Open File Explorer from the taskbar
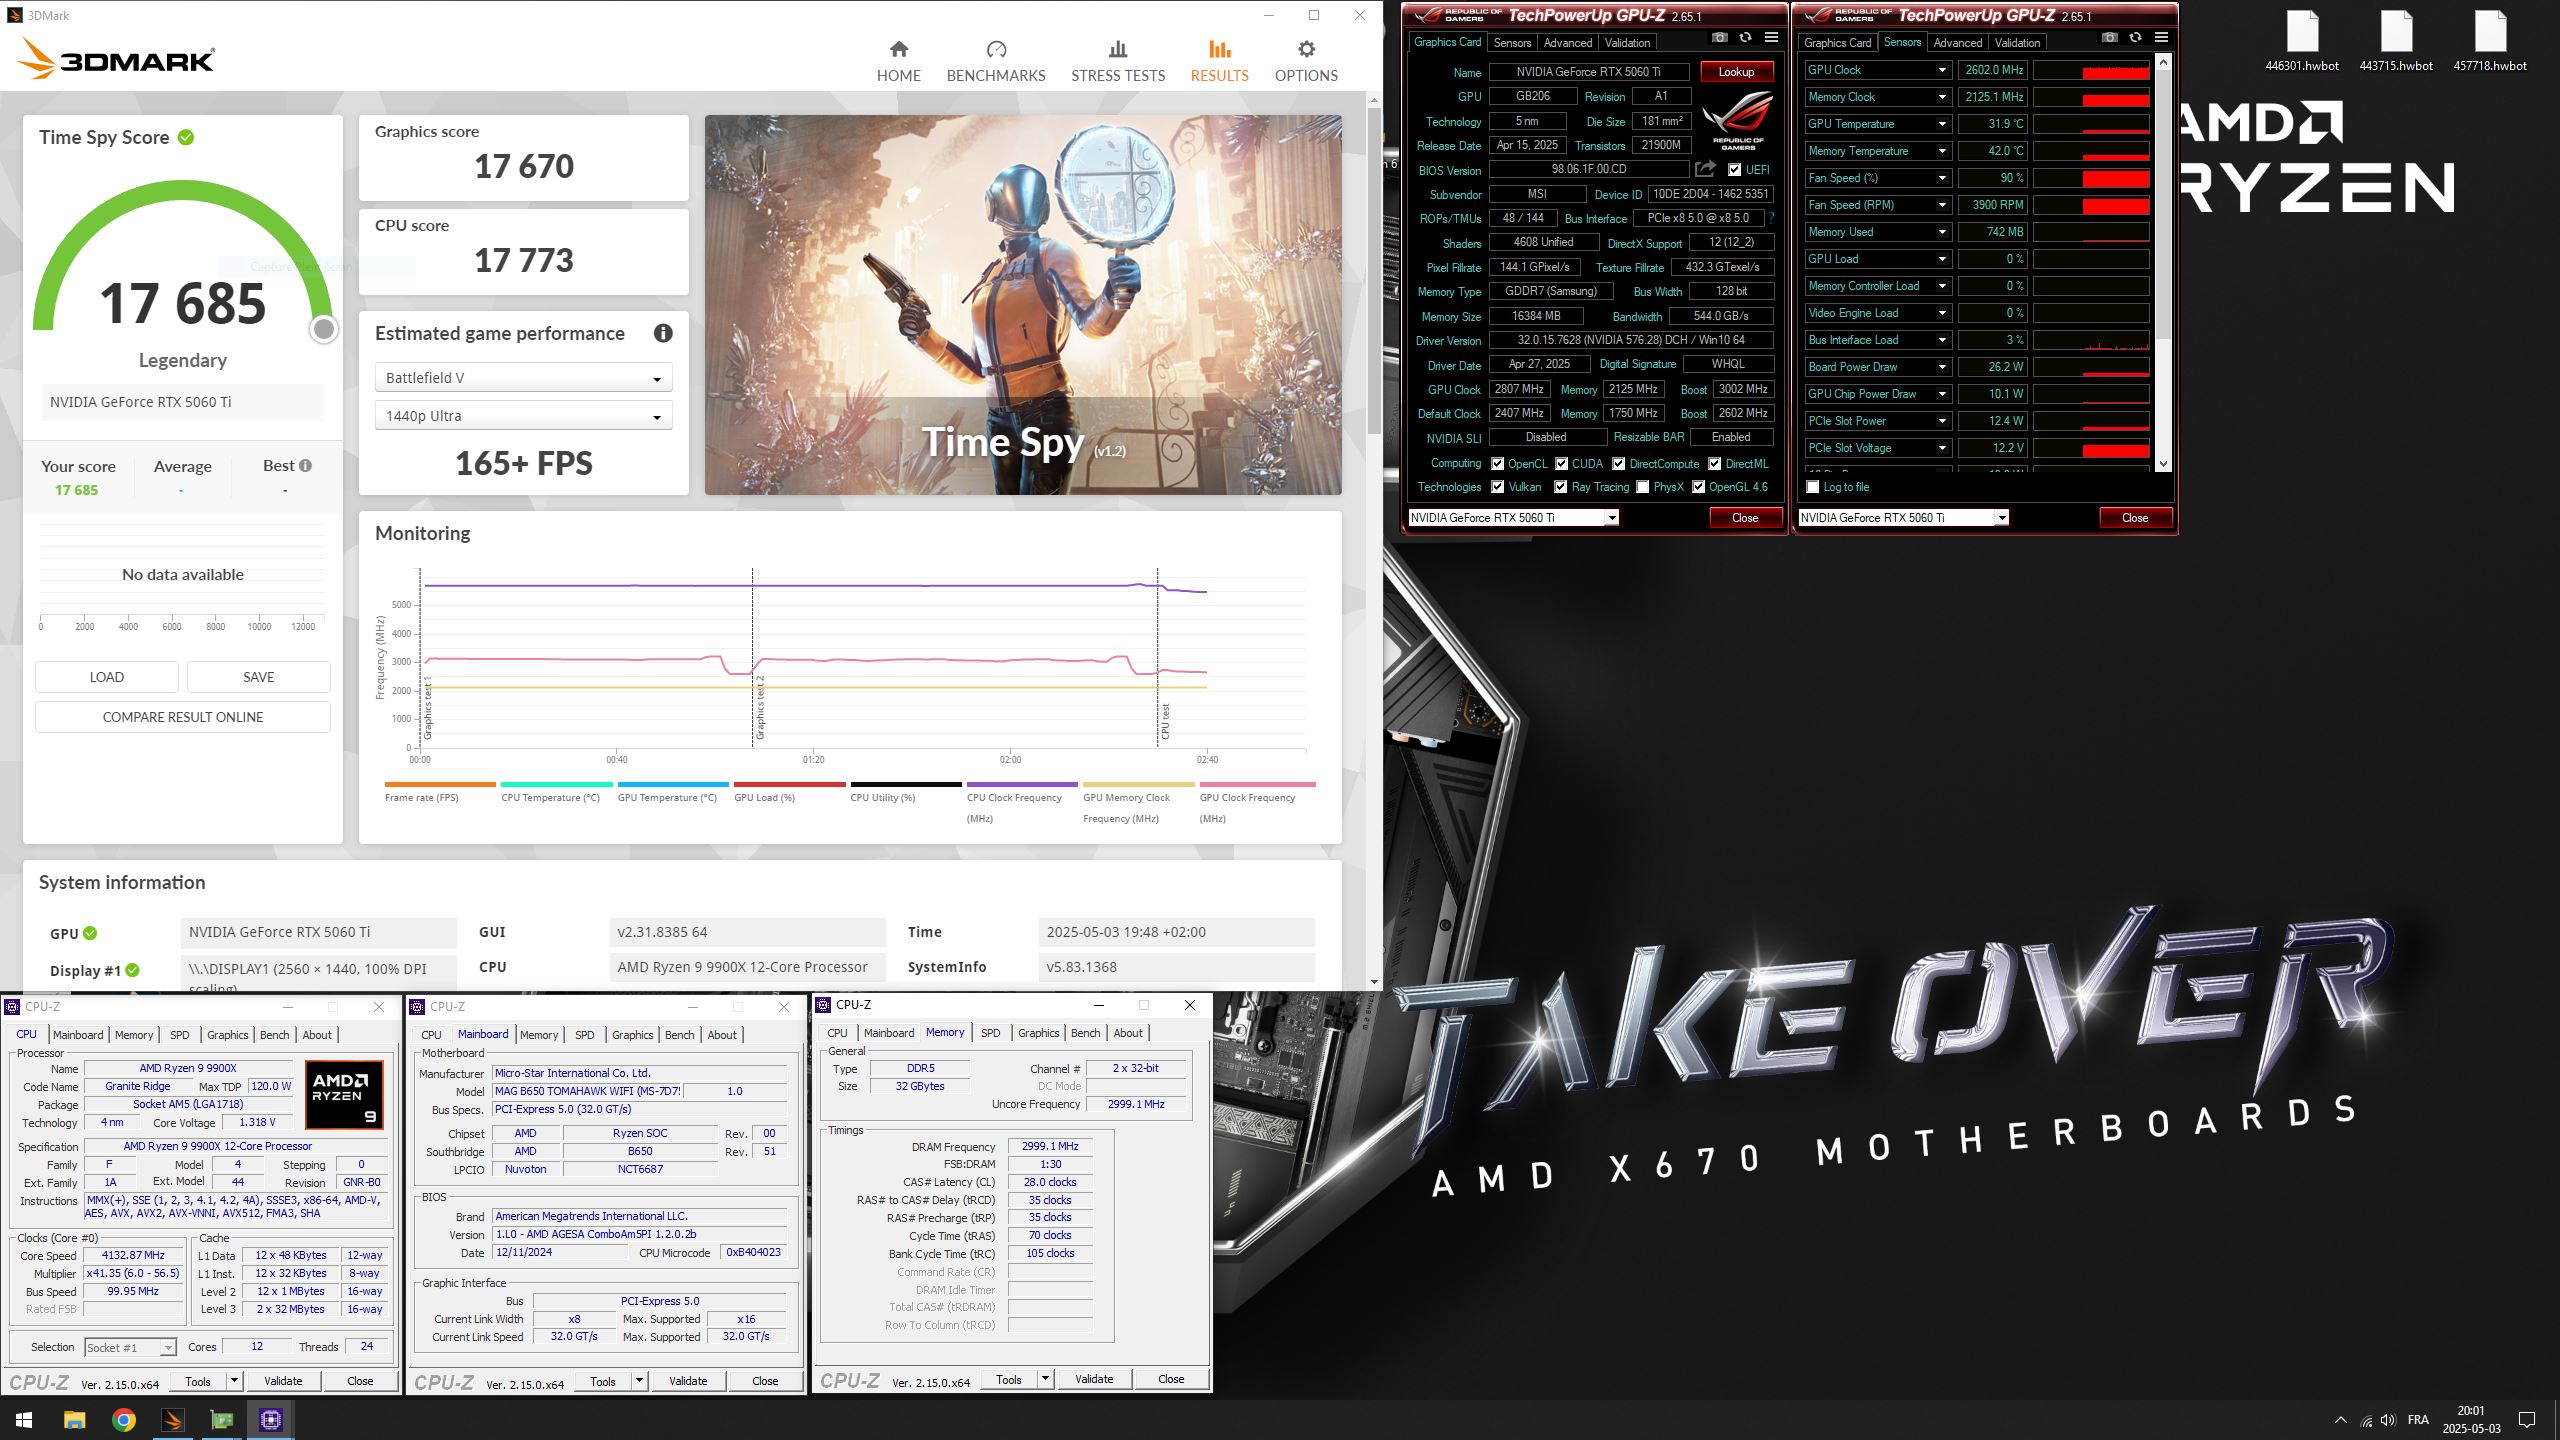This screenshot has width=2560, height=1440. (74, 1420)
